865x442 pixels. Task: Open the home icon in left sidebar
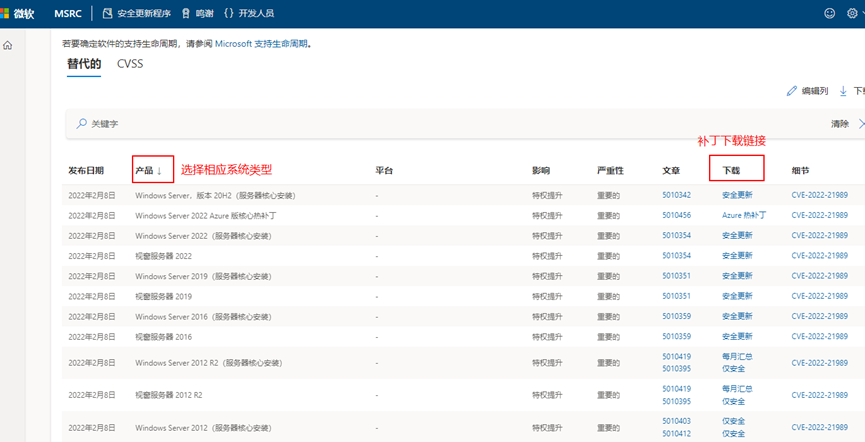coord(8,46)
